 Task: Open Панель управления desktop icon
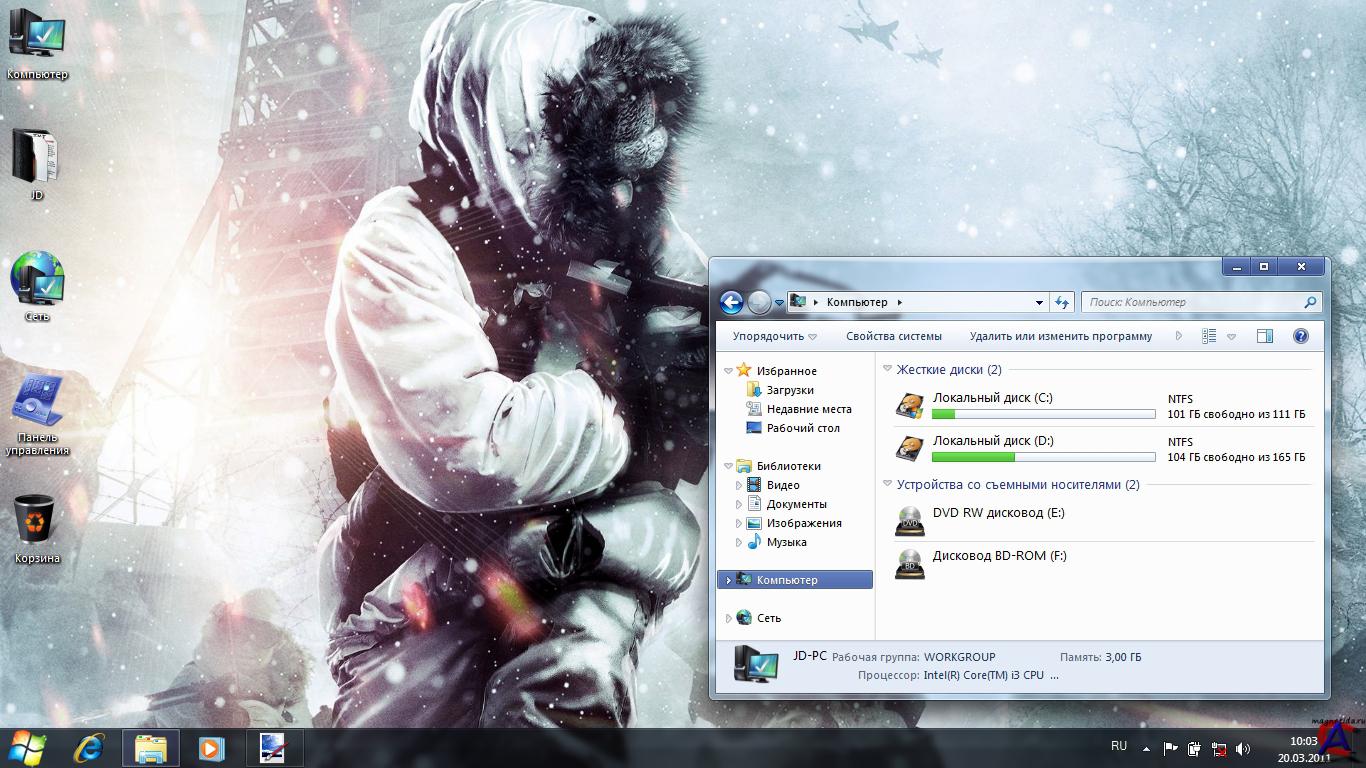coord(37,408)
